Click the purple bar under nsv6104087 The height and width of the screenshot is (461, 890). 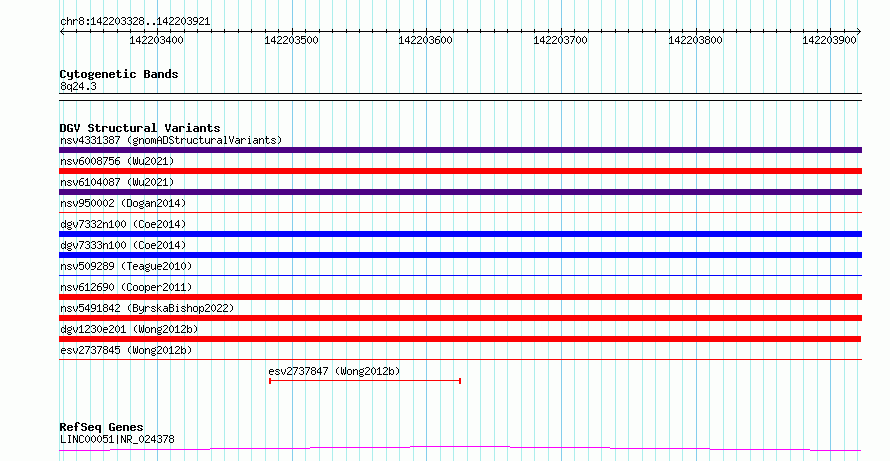[x=460, y=192]
